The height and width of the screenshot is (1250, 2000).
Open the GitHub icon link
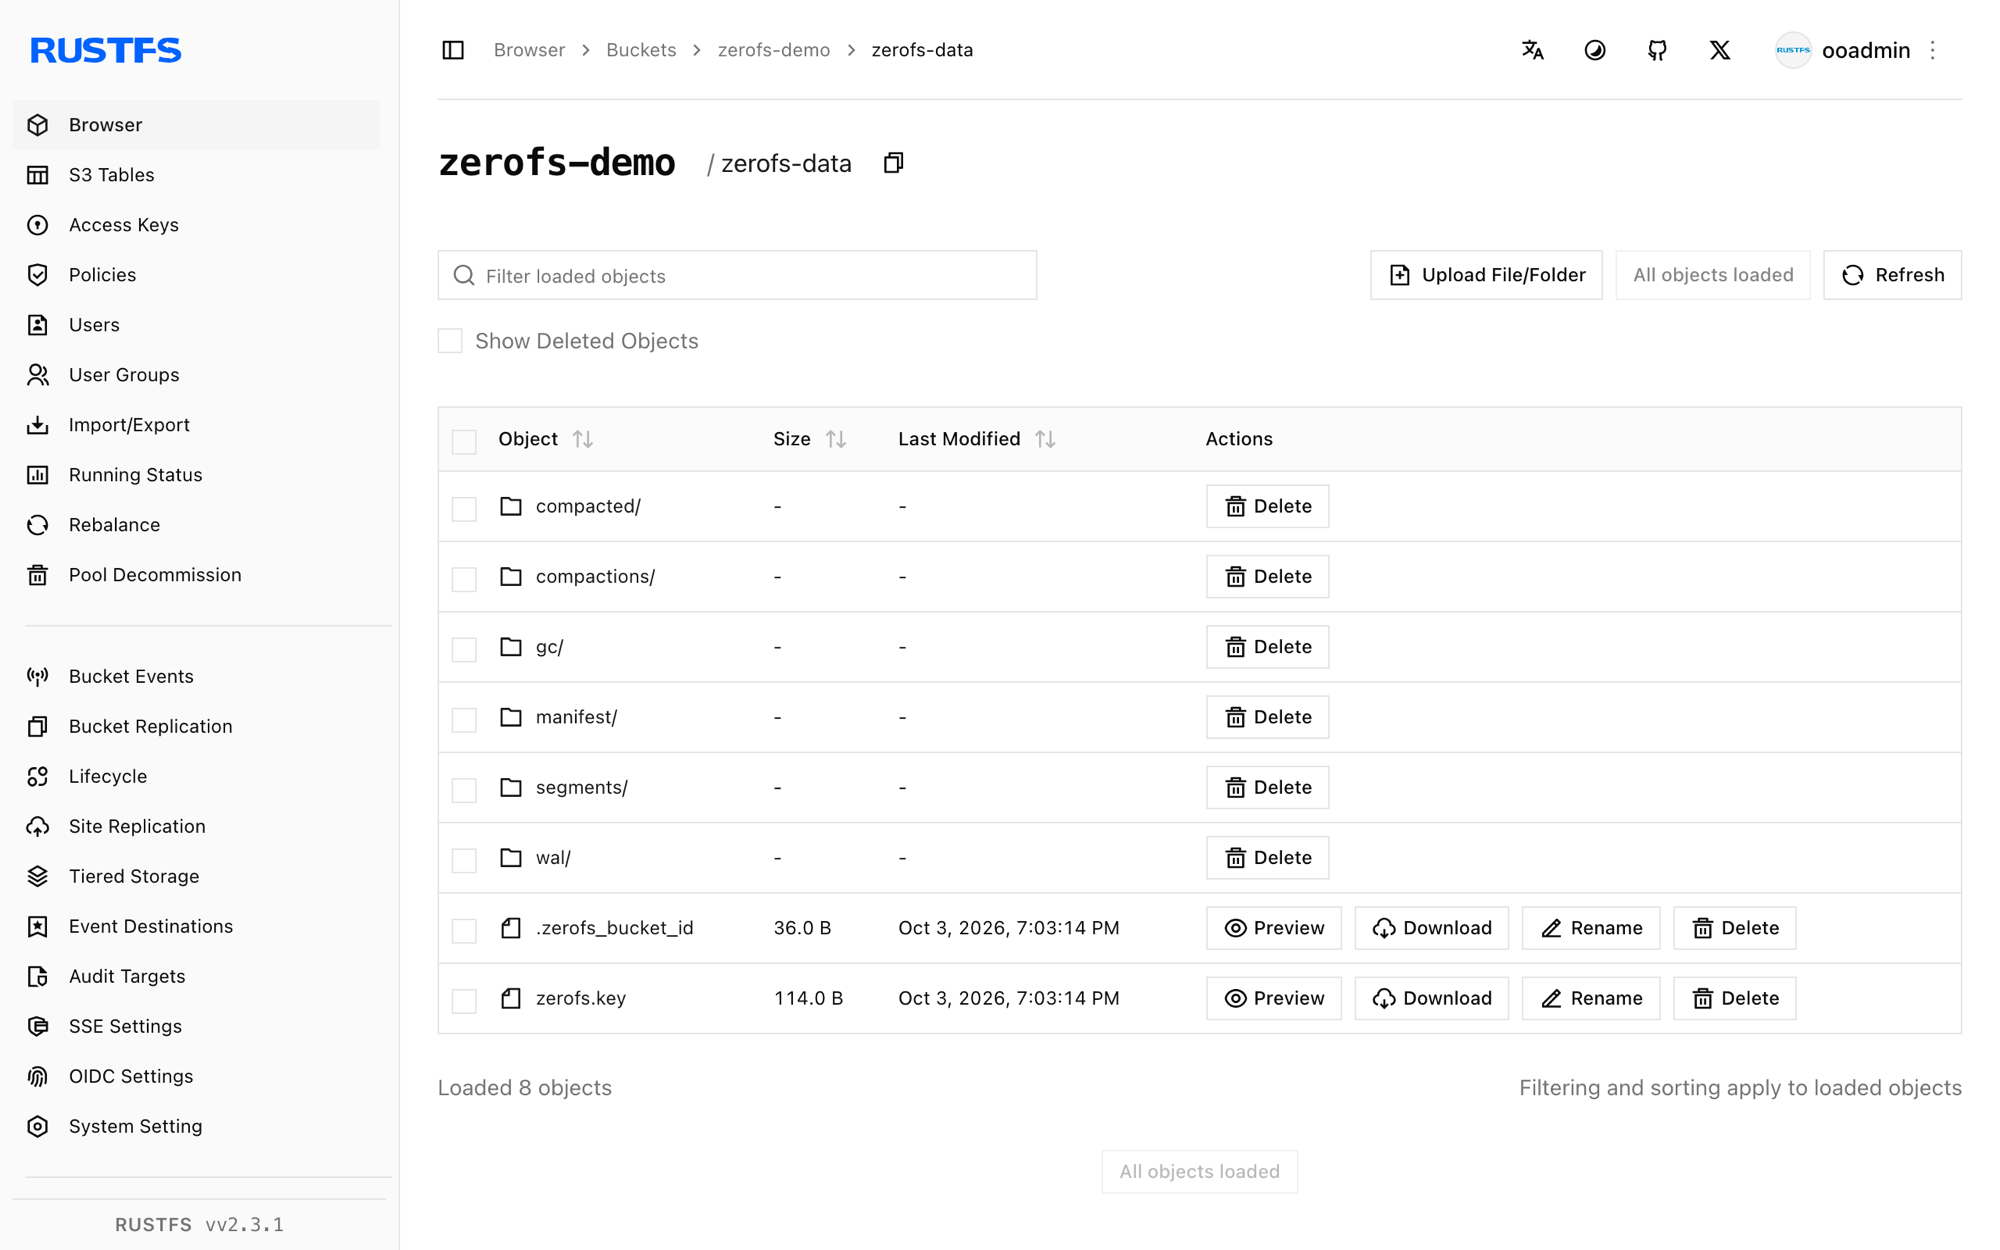click(x=1657, y=50)
